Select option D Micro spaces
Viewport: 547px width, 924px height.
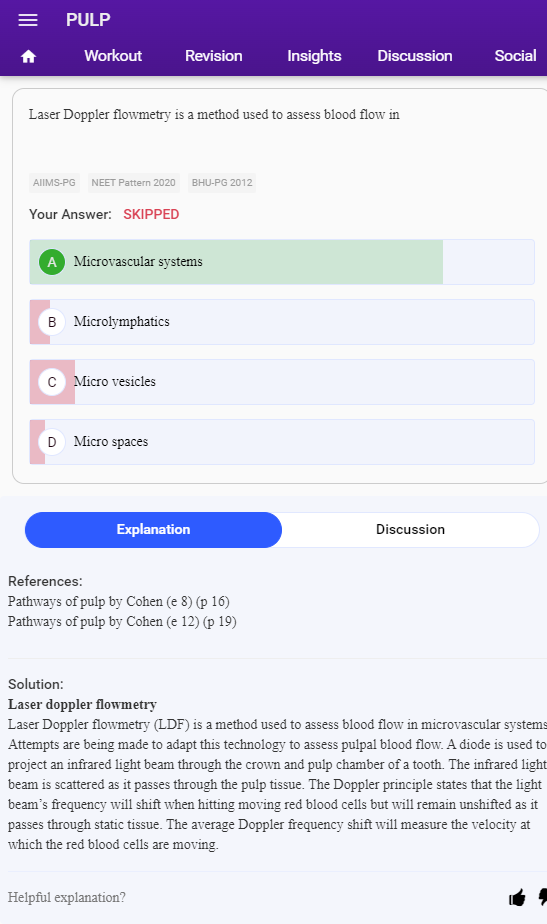click(x=282, y=442)
